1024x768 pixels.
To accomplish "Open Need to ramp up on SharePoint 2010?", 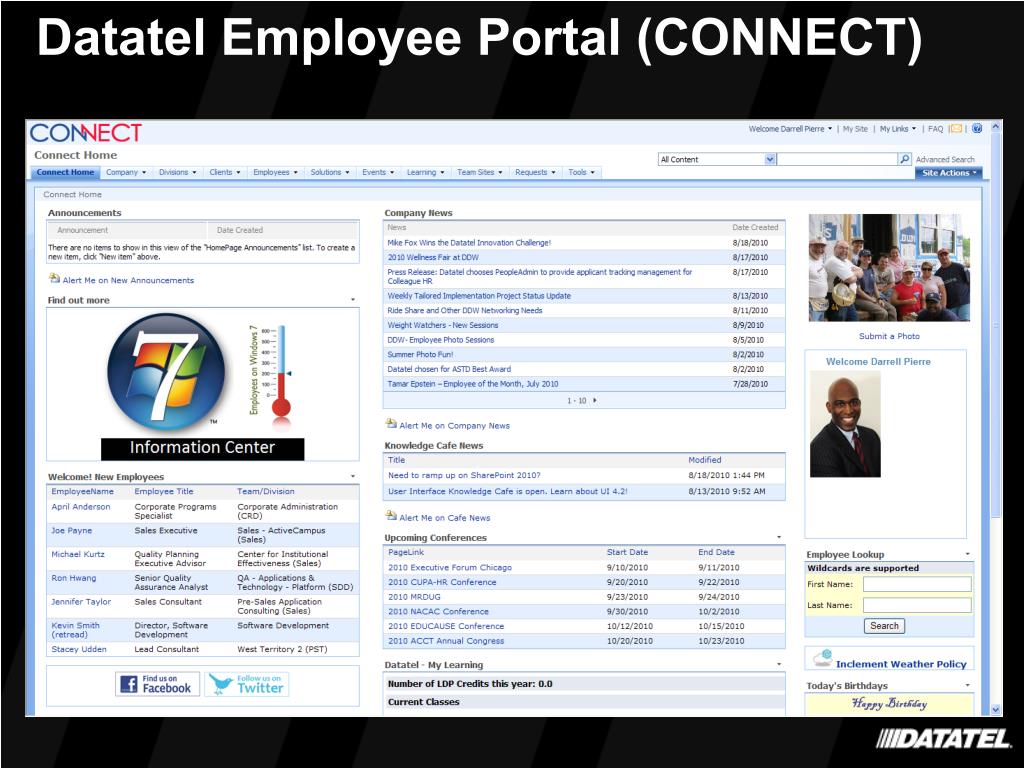I will 464,475.
